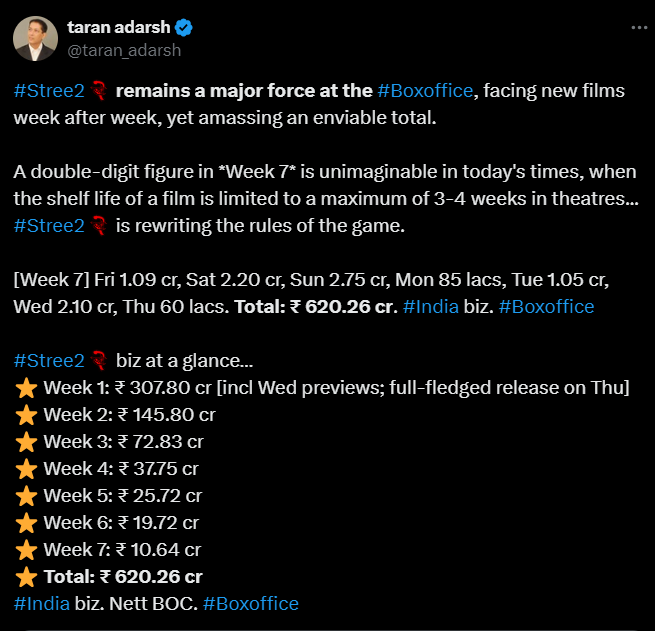Viewport: 655px width, 631px height.
Task: Open the tweet's more options menu
Action: pyautogui.click(x=638, y=28)
